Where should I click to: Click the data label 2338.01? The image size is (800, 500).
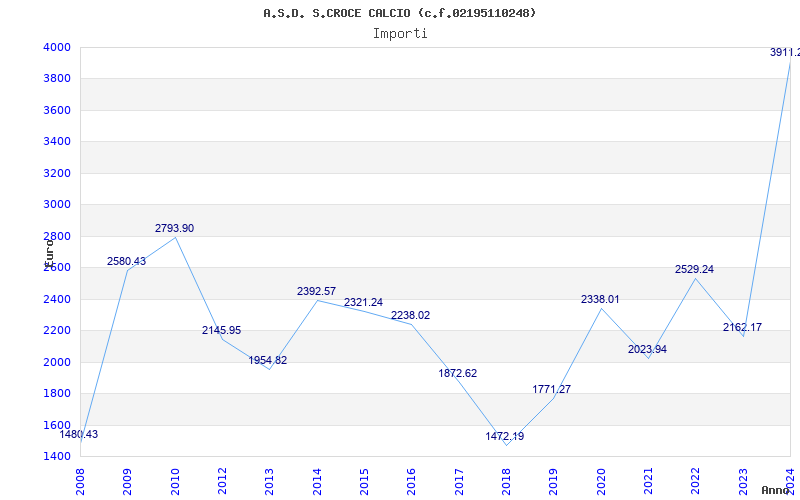tap(600, 299)
